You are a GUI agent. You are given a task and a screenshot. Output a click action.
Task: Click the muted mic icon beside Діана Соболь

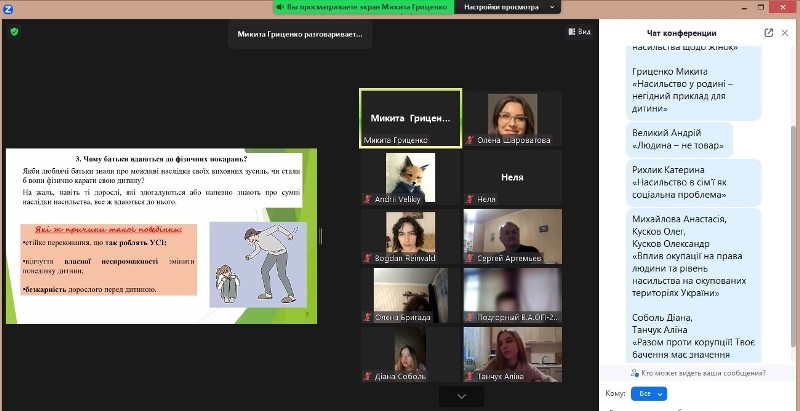pyautogui.click(x=367, y=376)
